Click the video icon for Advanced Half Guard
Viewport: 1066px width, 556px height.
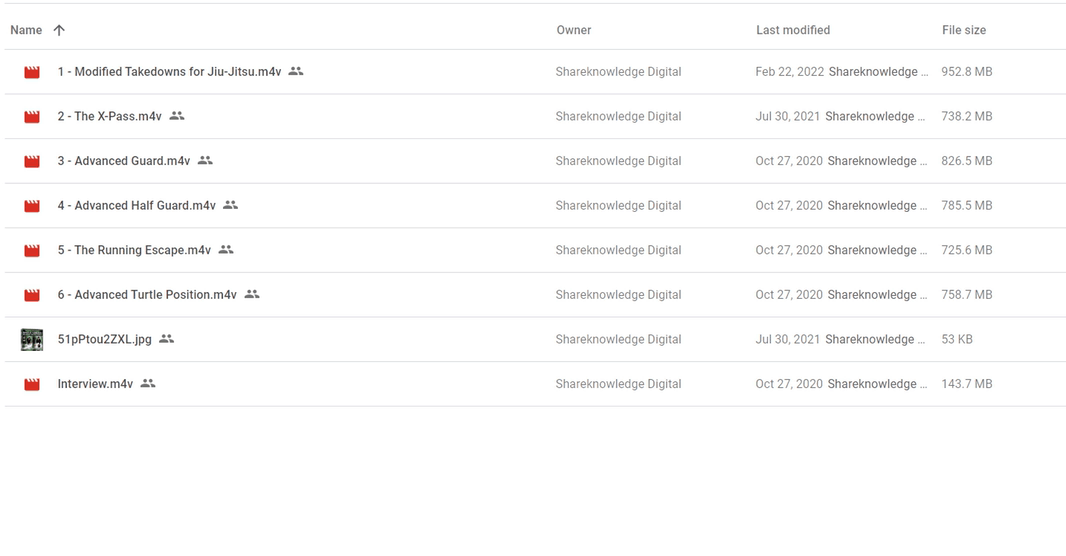[x=32, y=206]
